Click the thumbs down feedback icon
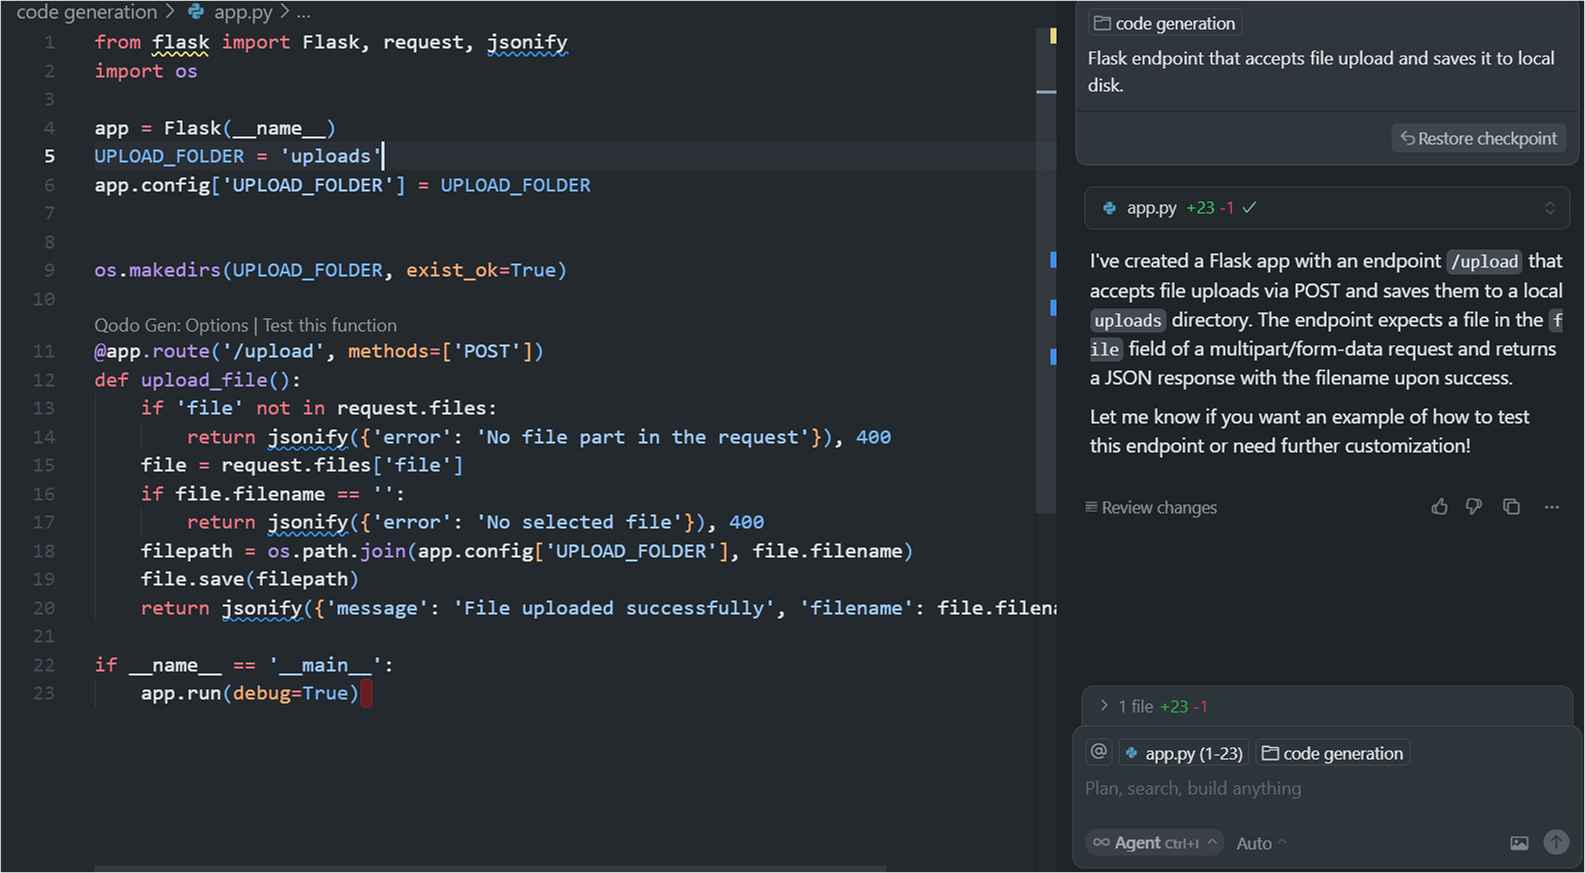This screenshot has width=1585, height=873. 1474,507
